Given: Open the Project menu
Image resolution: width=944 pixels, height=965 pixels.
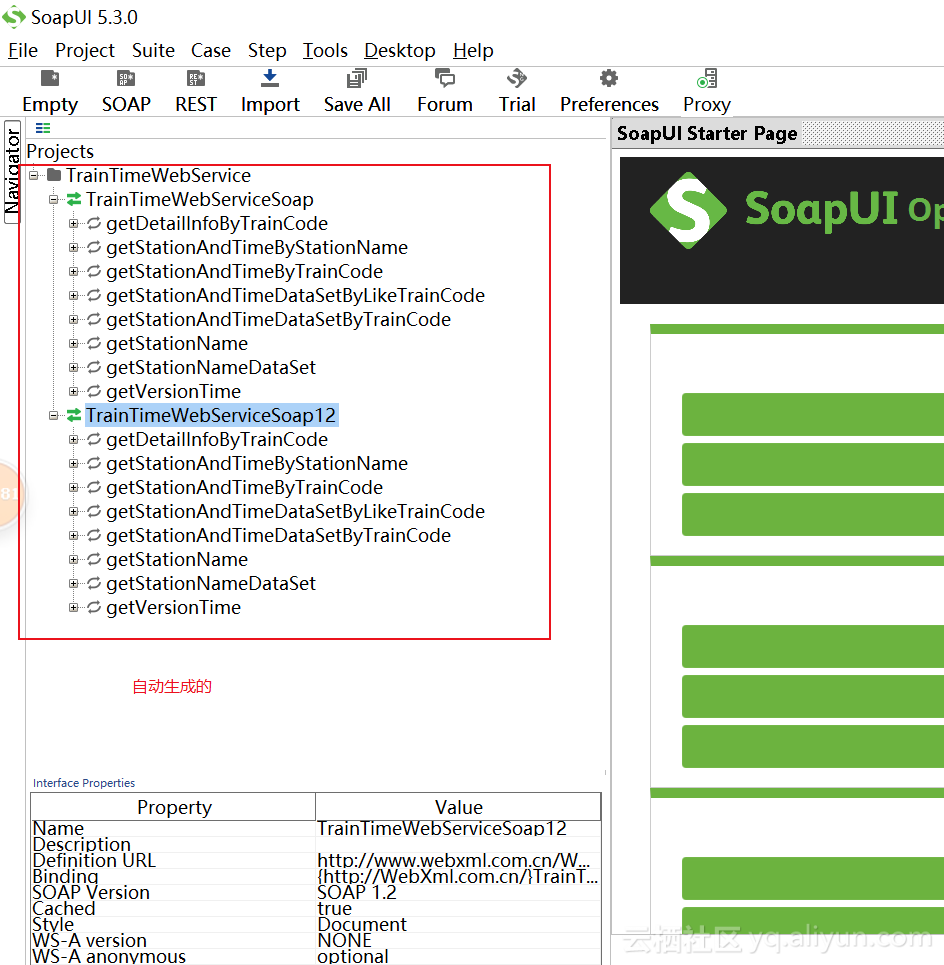Looking at the screenshot, I should tap(85, 50).
